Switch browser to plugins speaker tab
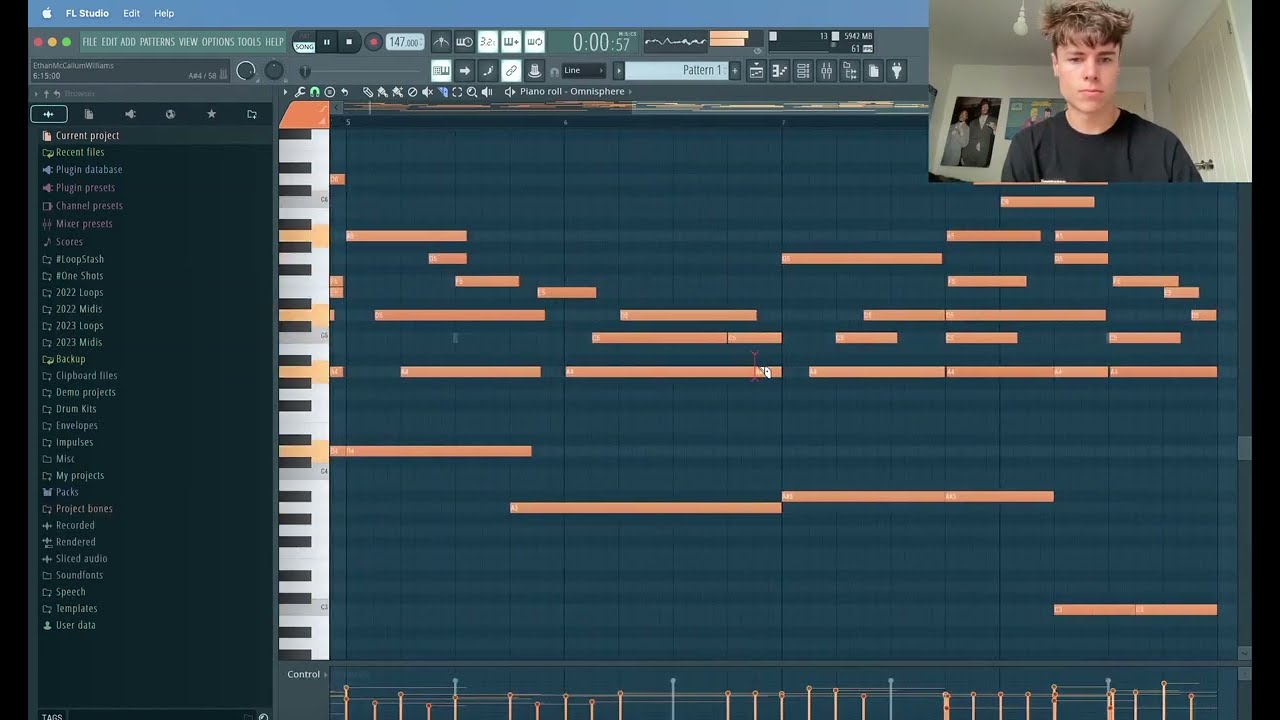The height and width of the screenshot is (720, 1280). click(x=129, y=114)
